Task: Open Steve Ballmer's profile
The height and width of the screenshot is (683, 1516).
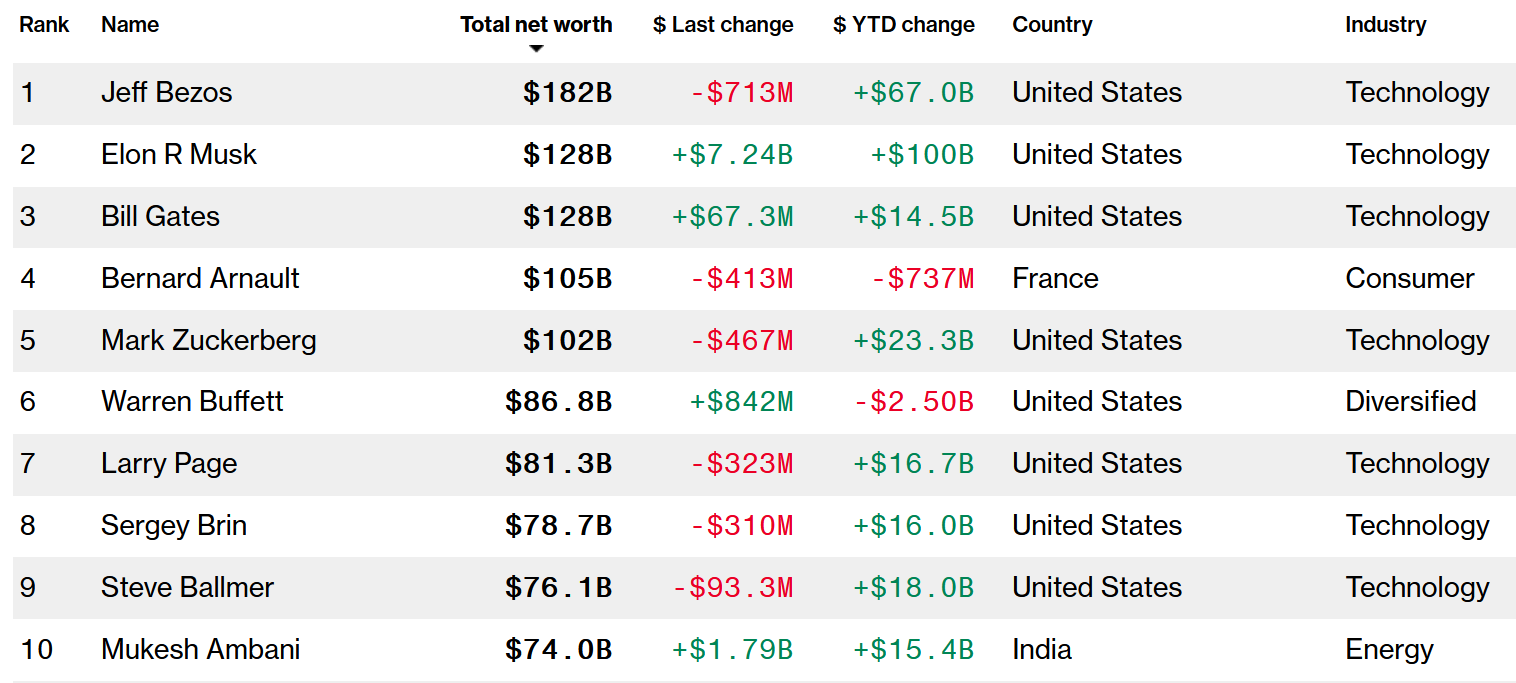Action: point(187,588)
